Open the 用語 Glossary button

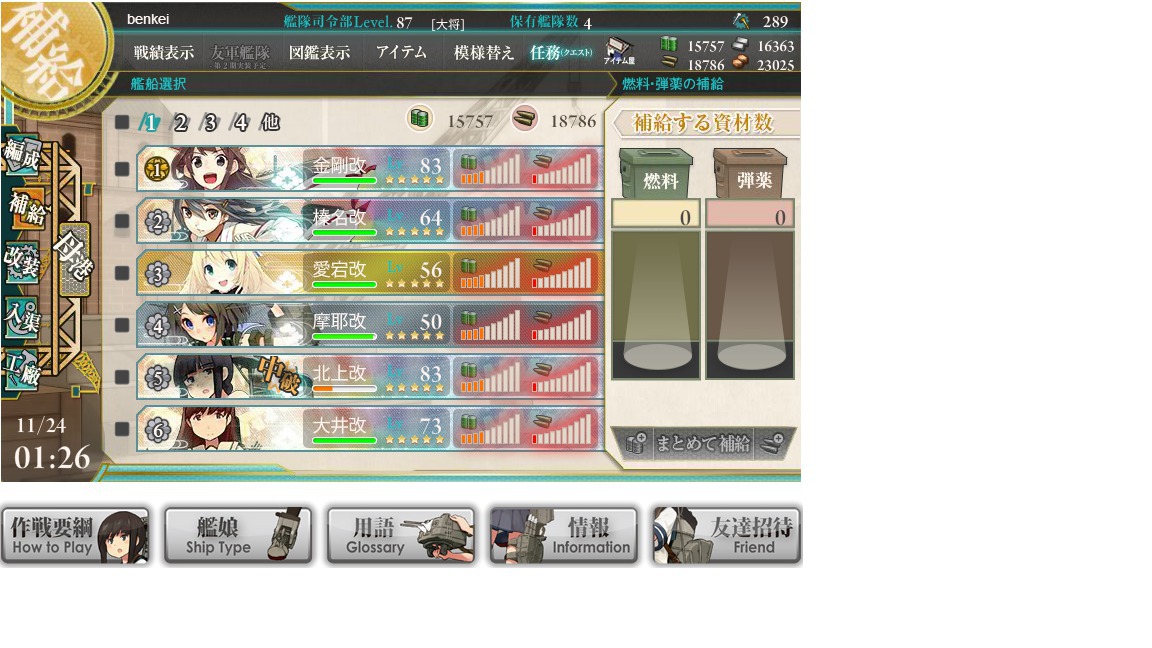401,536
